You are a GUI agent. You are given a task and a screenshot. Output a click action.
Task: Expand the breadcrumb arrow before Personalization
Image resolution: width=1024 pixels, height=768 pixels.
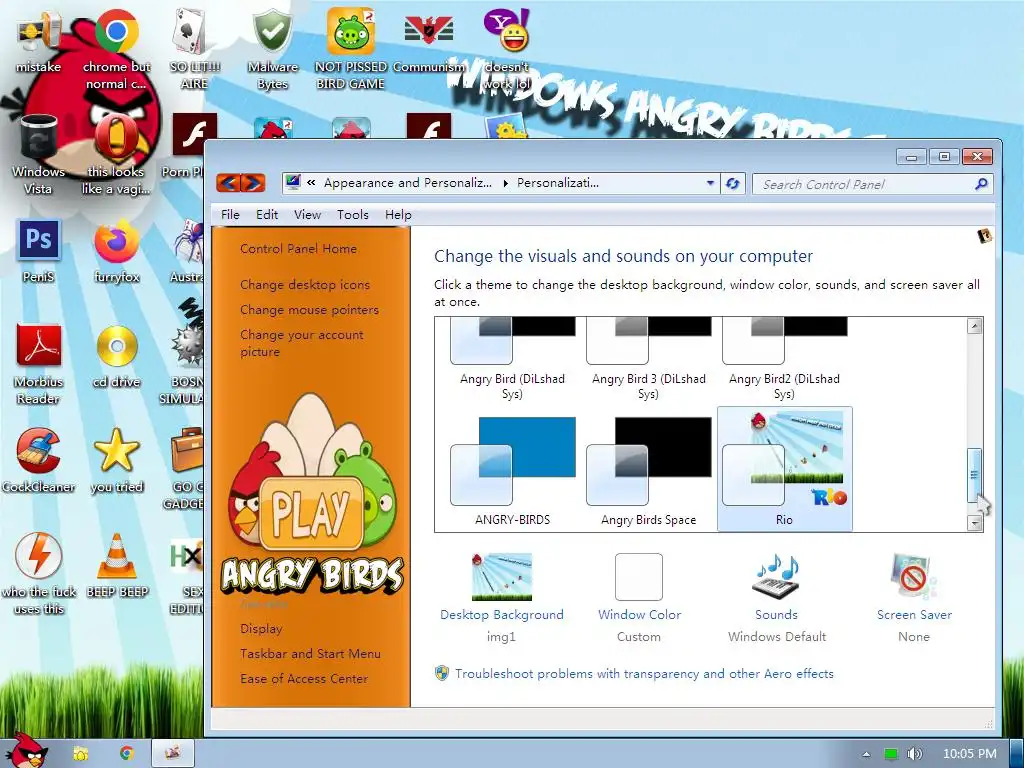click(505, 184)
